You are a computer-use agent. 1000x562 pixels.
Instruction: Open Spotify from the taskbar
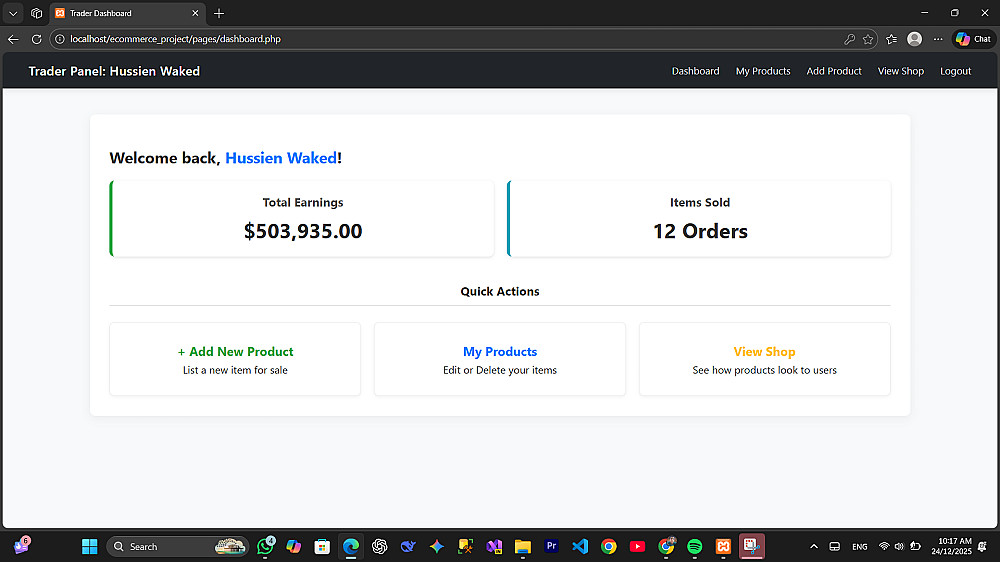[x=695, y=547]
